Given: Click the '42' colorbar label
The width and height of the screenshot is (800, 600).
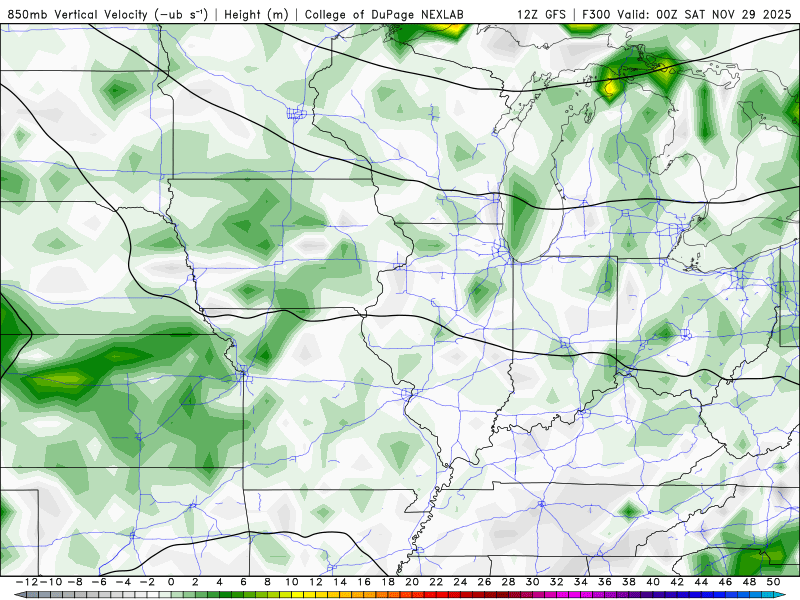Looking at the screenshot, I should [x=678, y=582].
